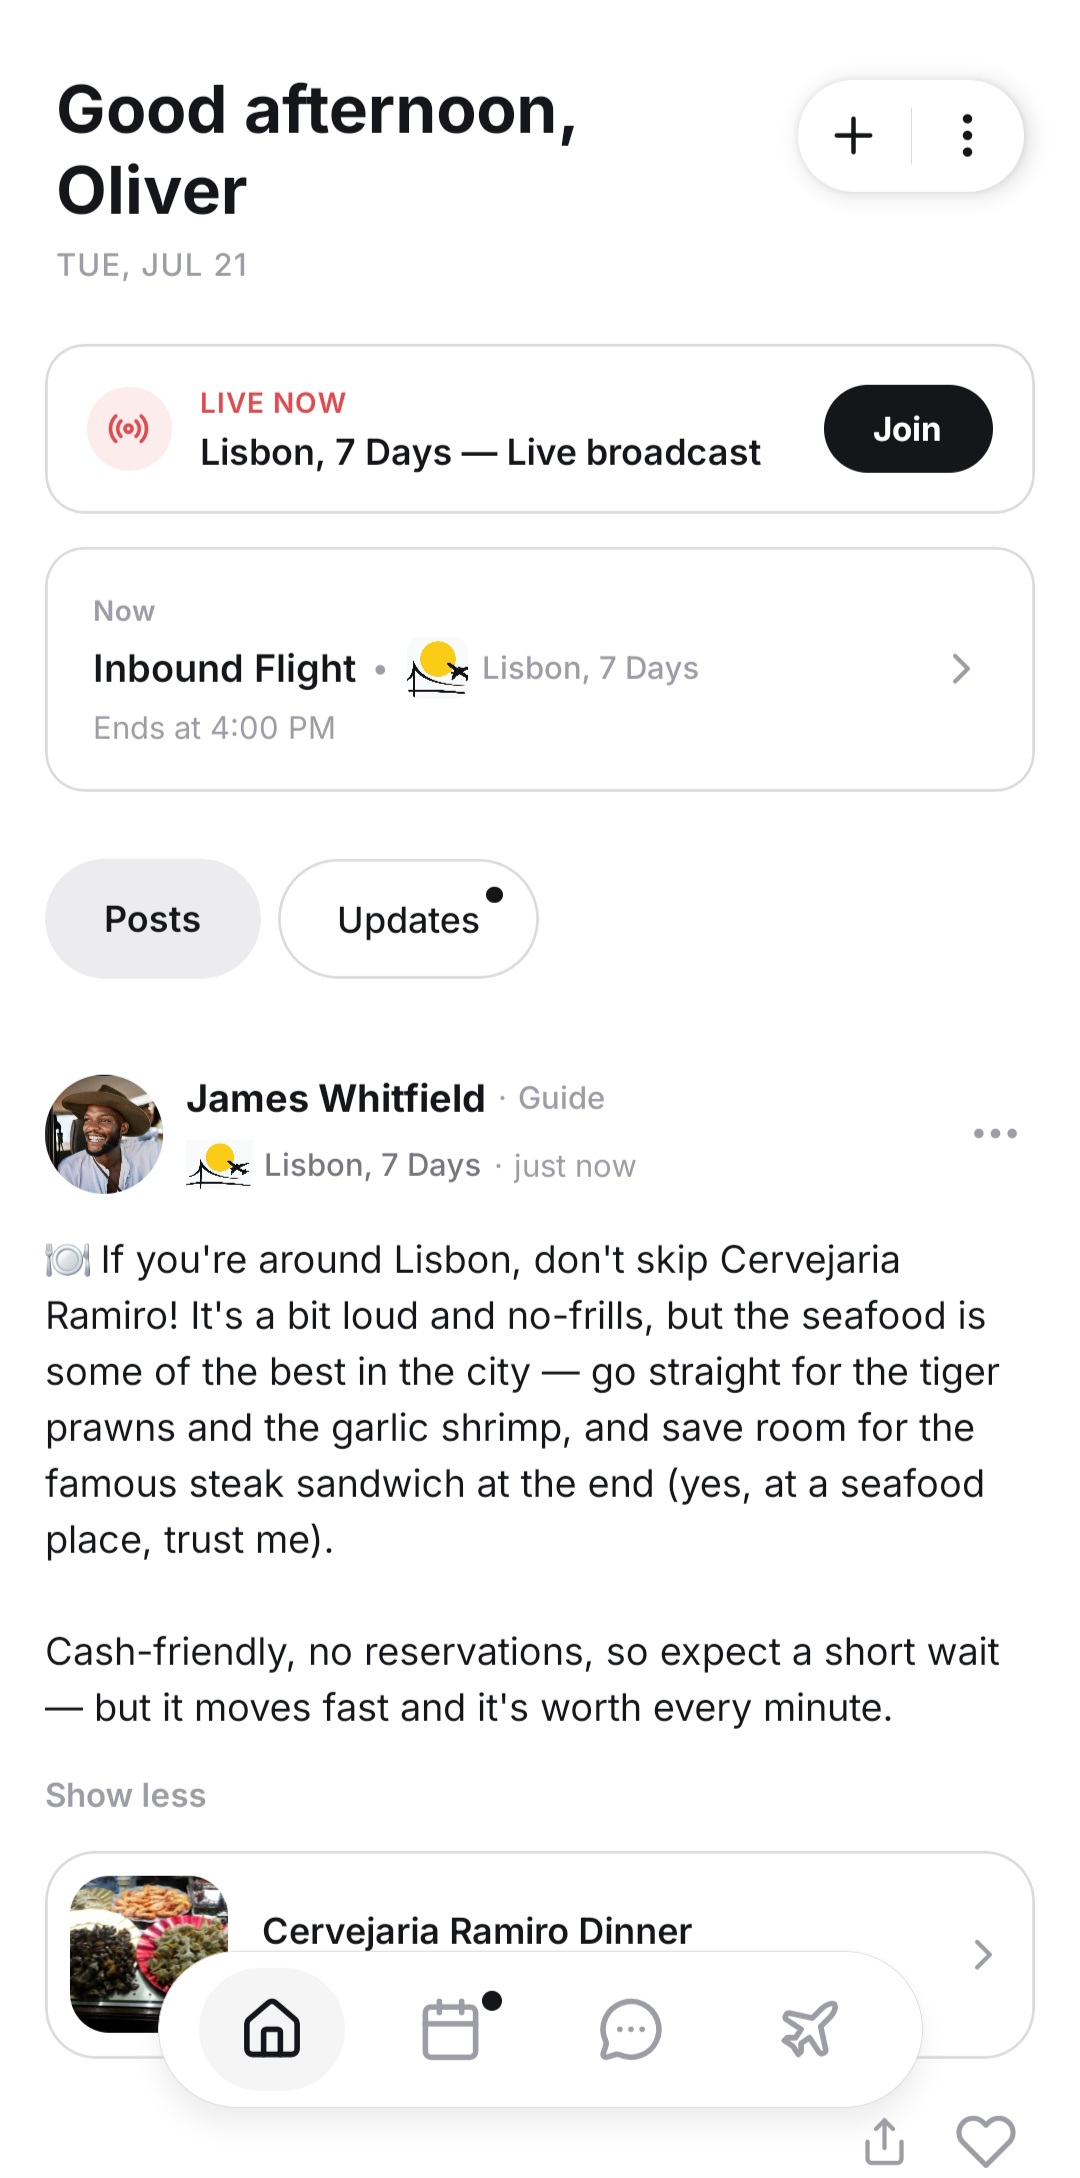This screenshot has width=1080, height=2178.
Task: Open James Whitfield's profile name
Action: (x=336, y=1098)
